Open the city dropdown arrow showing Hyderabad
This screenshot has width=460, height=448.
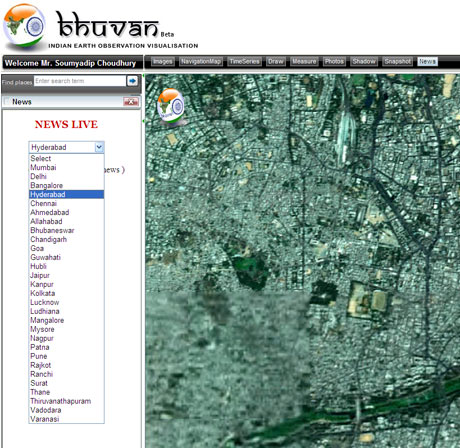[x=99, y=147]
